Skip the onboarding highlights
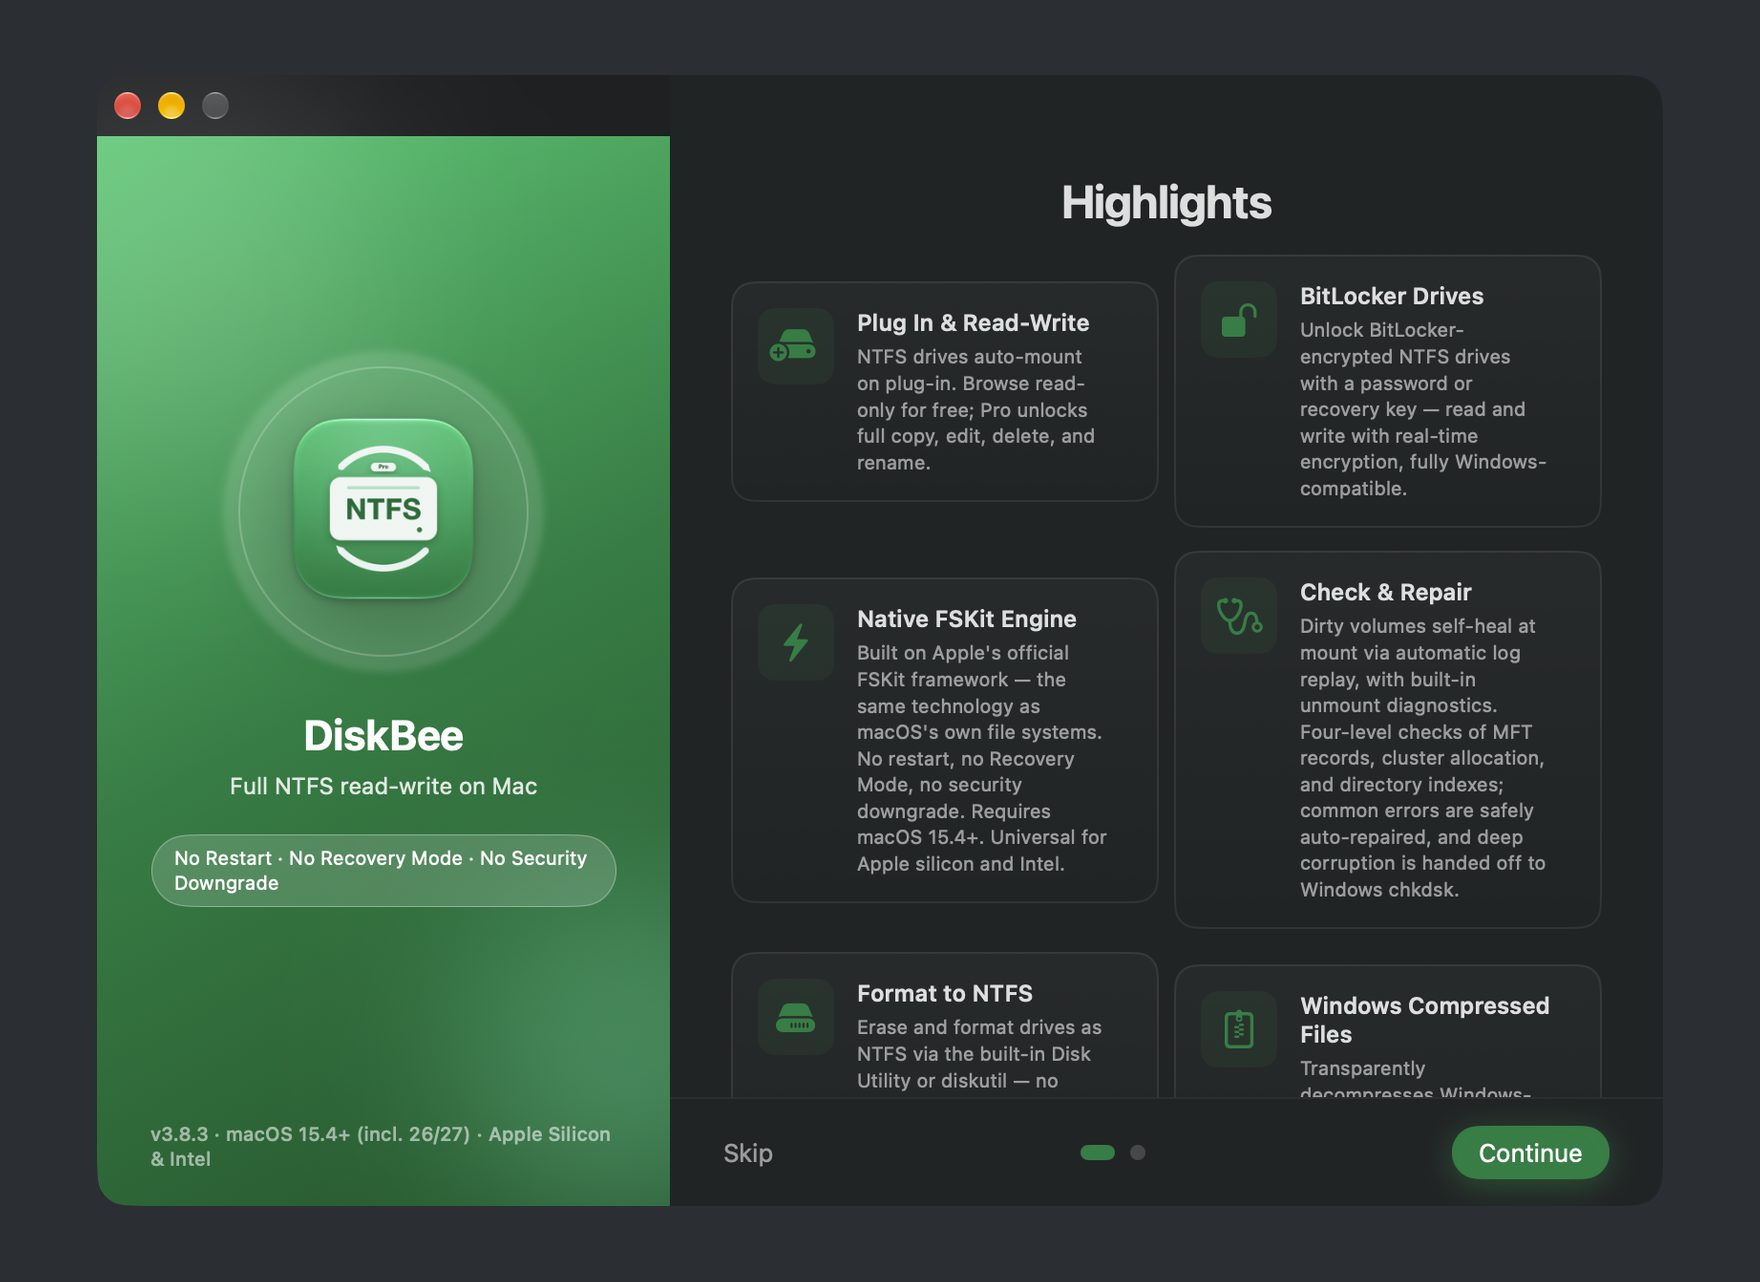 pyautogui.click(x=748, y=1153)
